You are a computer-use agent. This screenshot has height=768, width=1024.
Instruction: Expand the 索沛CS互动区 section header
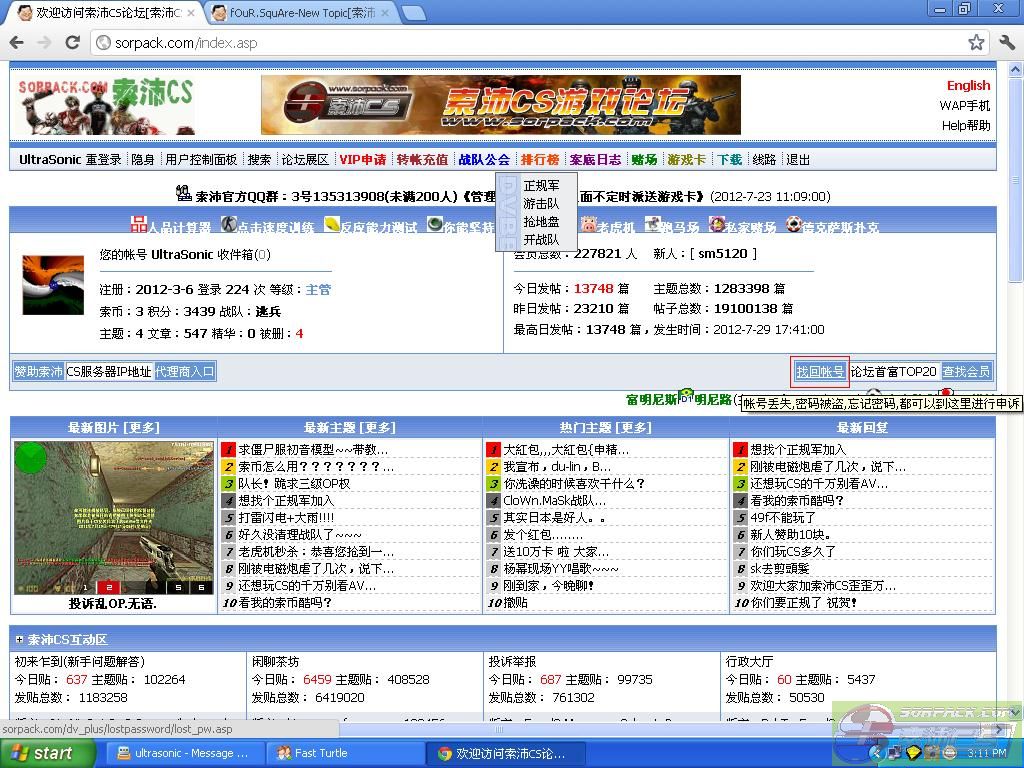tap(64, 639)
